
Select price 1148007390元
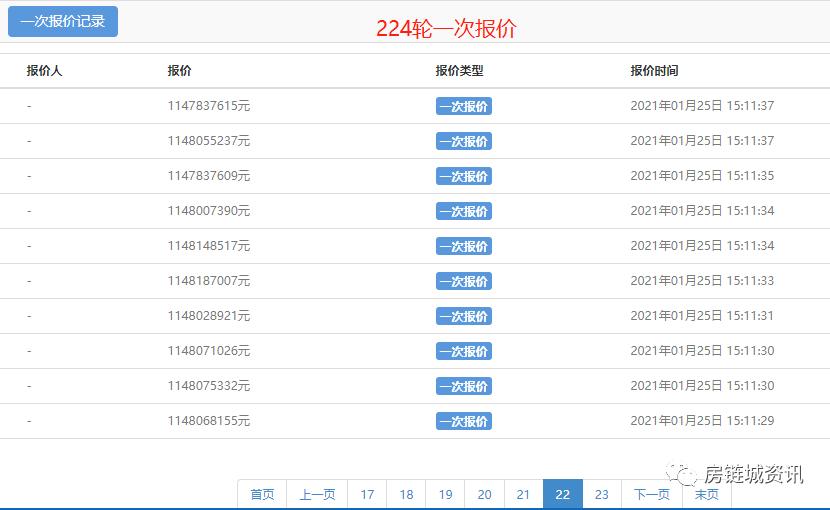click(x=209, y=211)
